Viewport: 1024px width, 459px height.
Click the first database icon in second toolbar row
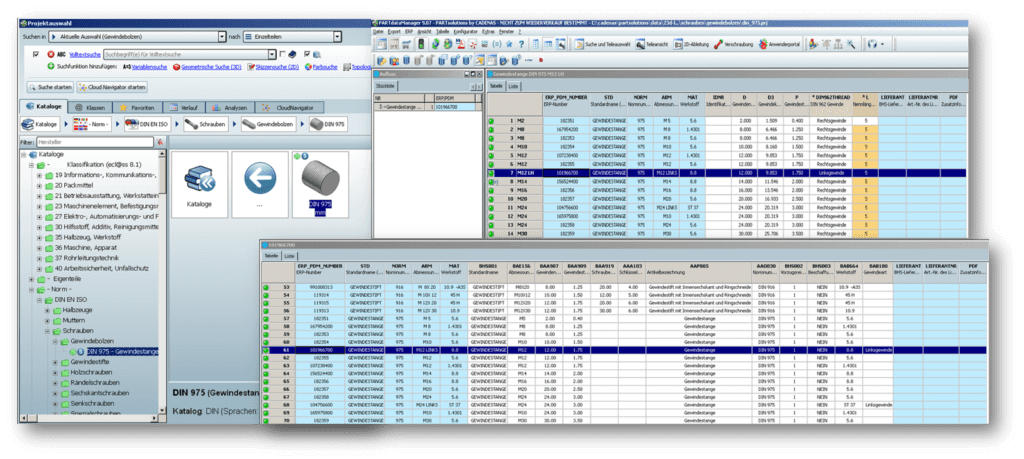381,60
